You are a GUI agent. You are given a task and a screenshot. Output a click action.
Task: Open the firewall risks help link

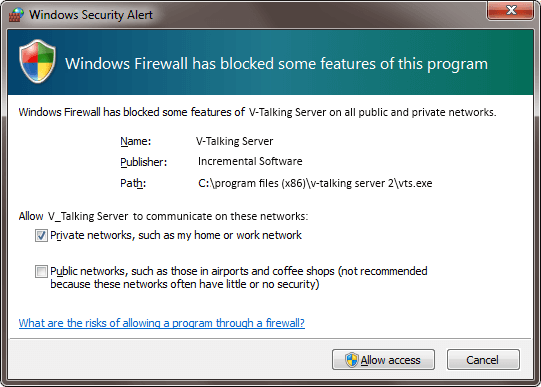click(161, 323)
